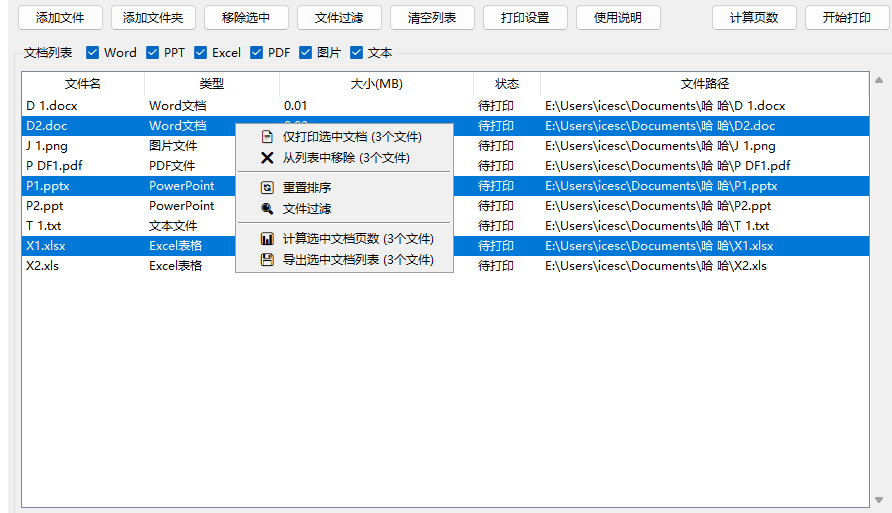Select the X2.xls file name
Viewport: 892px width, 513px height.
pos(42,266)
